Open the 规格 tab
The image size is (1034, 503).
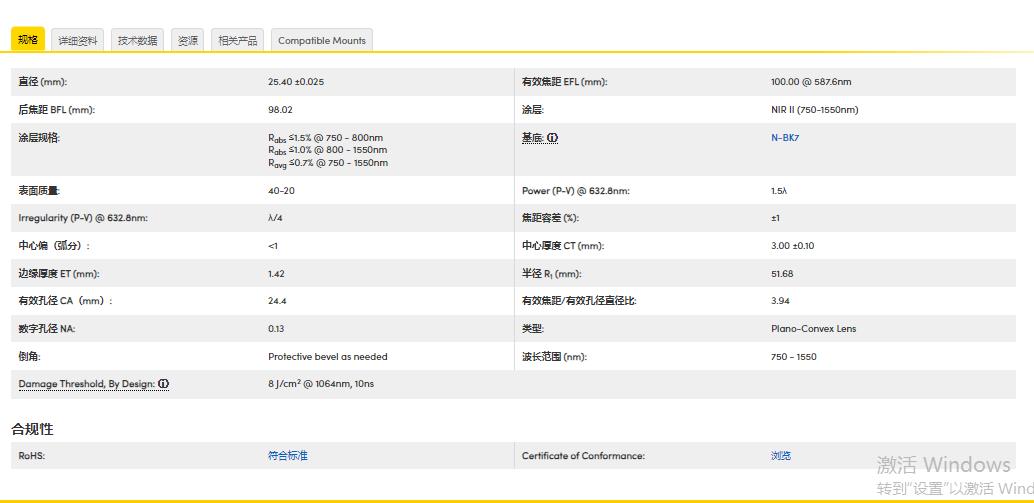click(28, 40)
